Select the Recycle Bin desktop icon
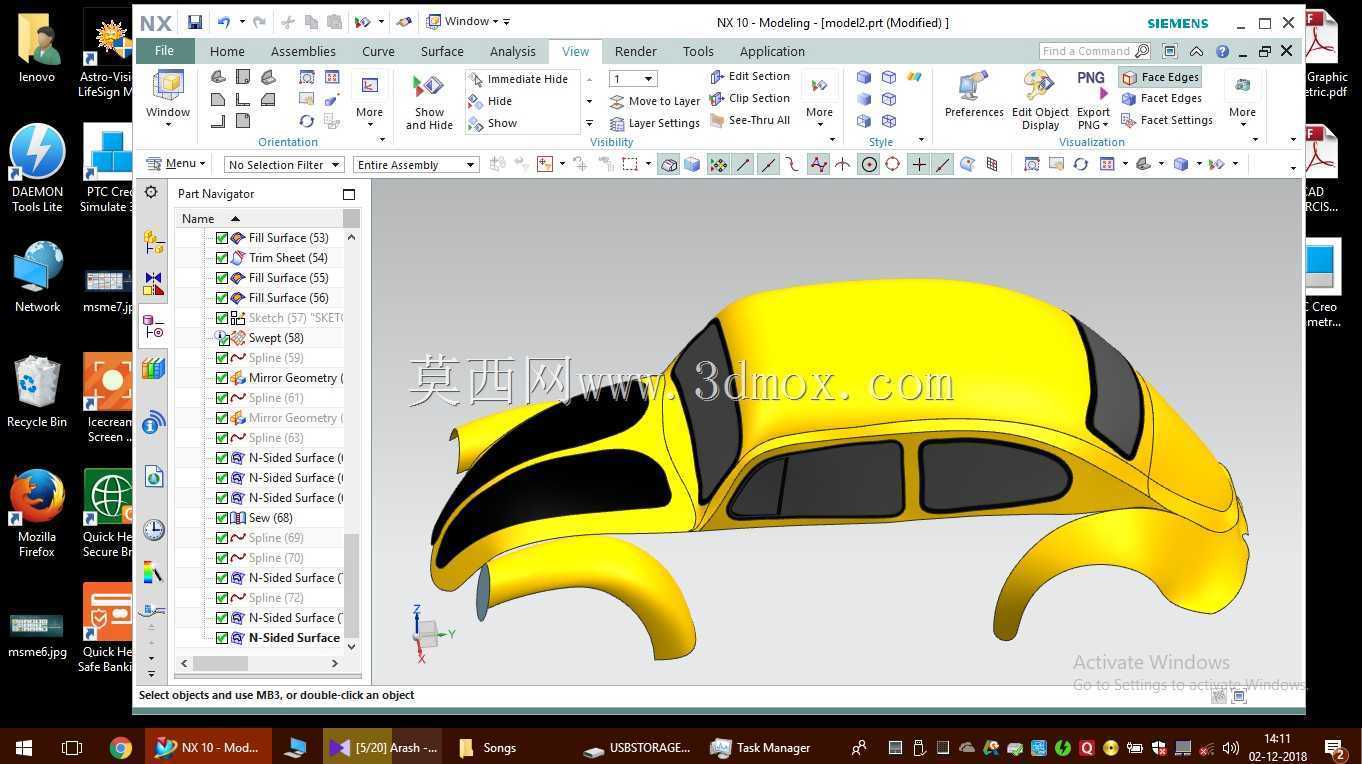 point(37,392)
